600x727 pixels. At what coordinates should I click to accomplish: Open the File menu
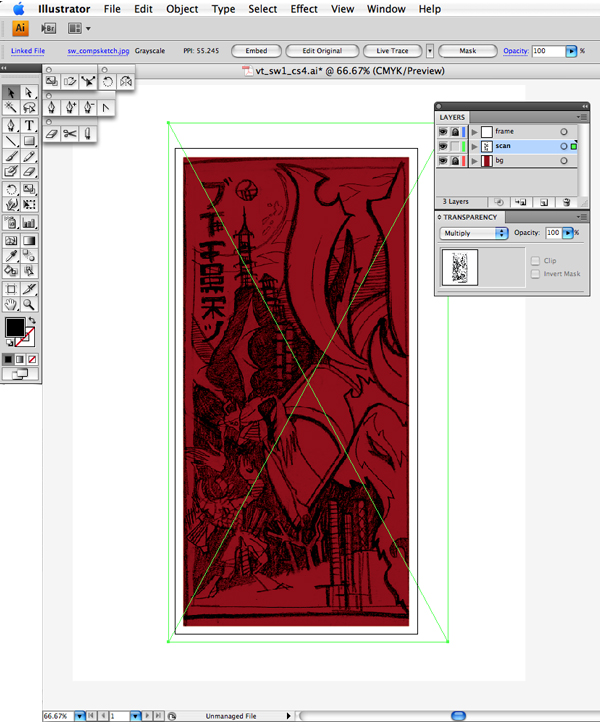pos(112,9)
